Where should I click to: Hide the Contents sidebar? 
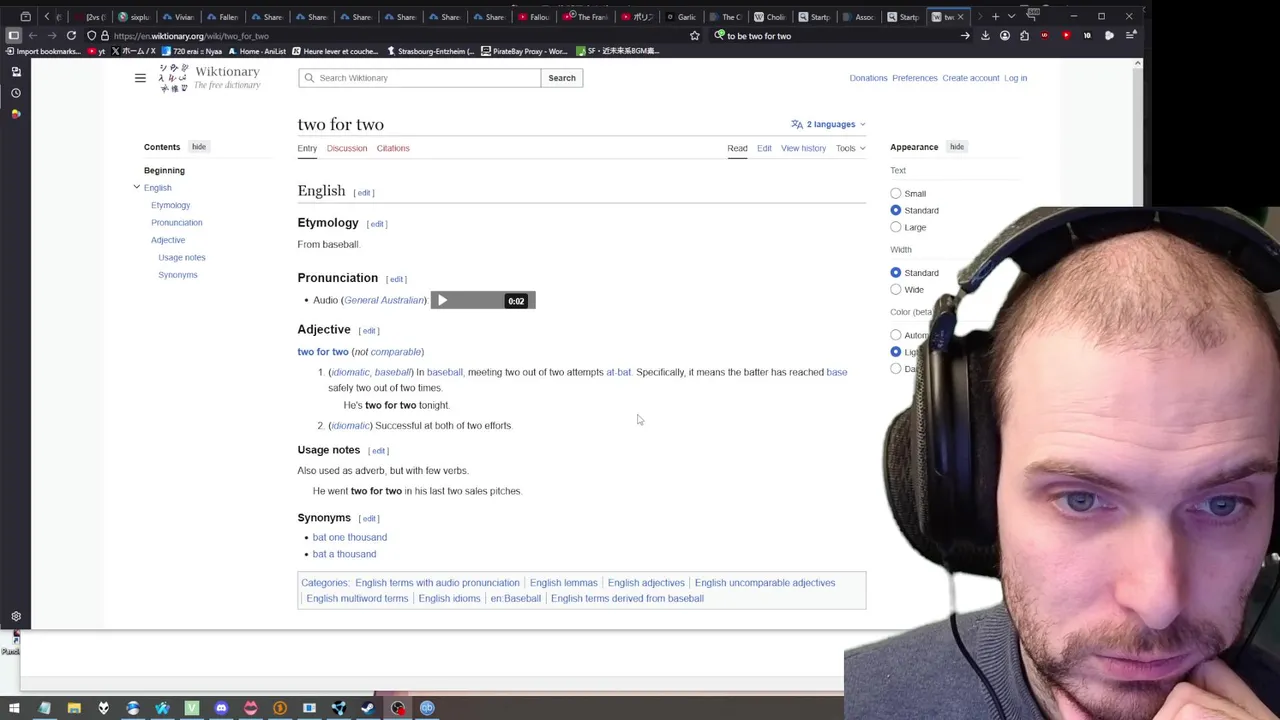199,147
